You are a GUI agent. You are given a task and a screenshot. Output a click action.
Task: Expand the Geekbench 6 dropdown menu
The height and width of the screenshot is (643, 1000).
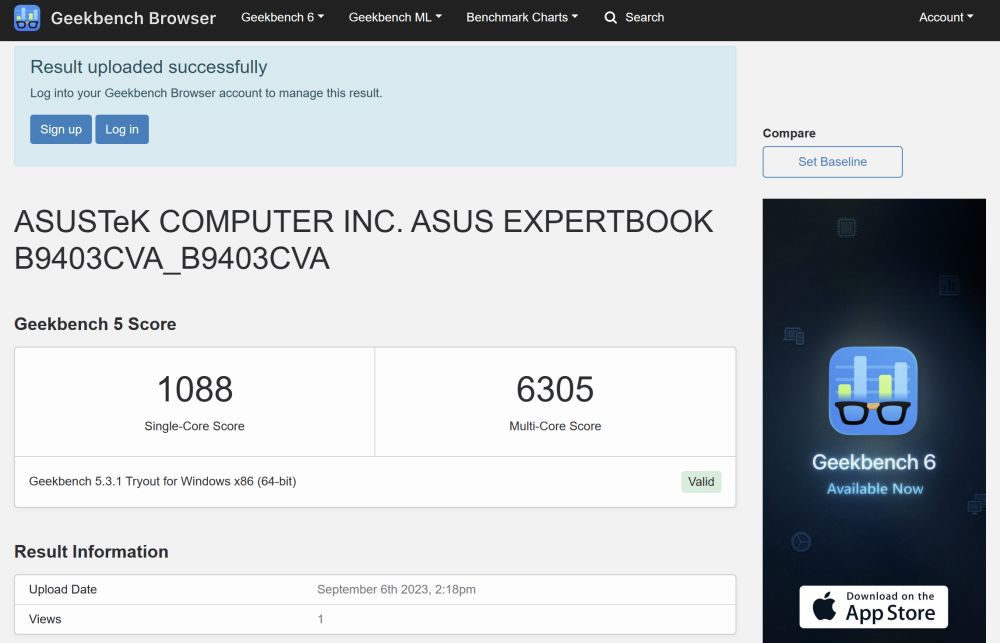pyautogui.click(x=283, y=17)
